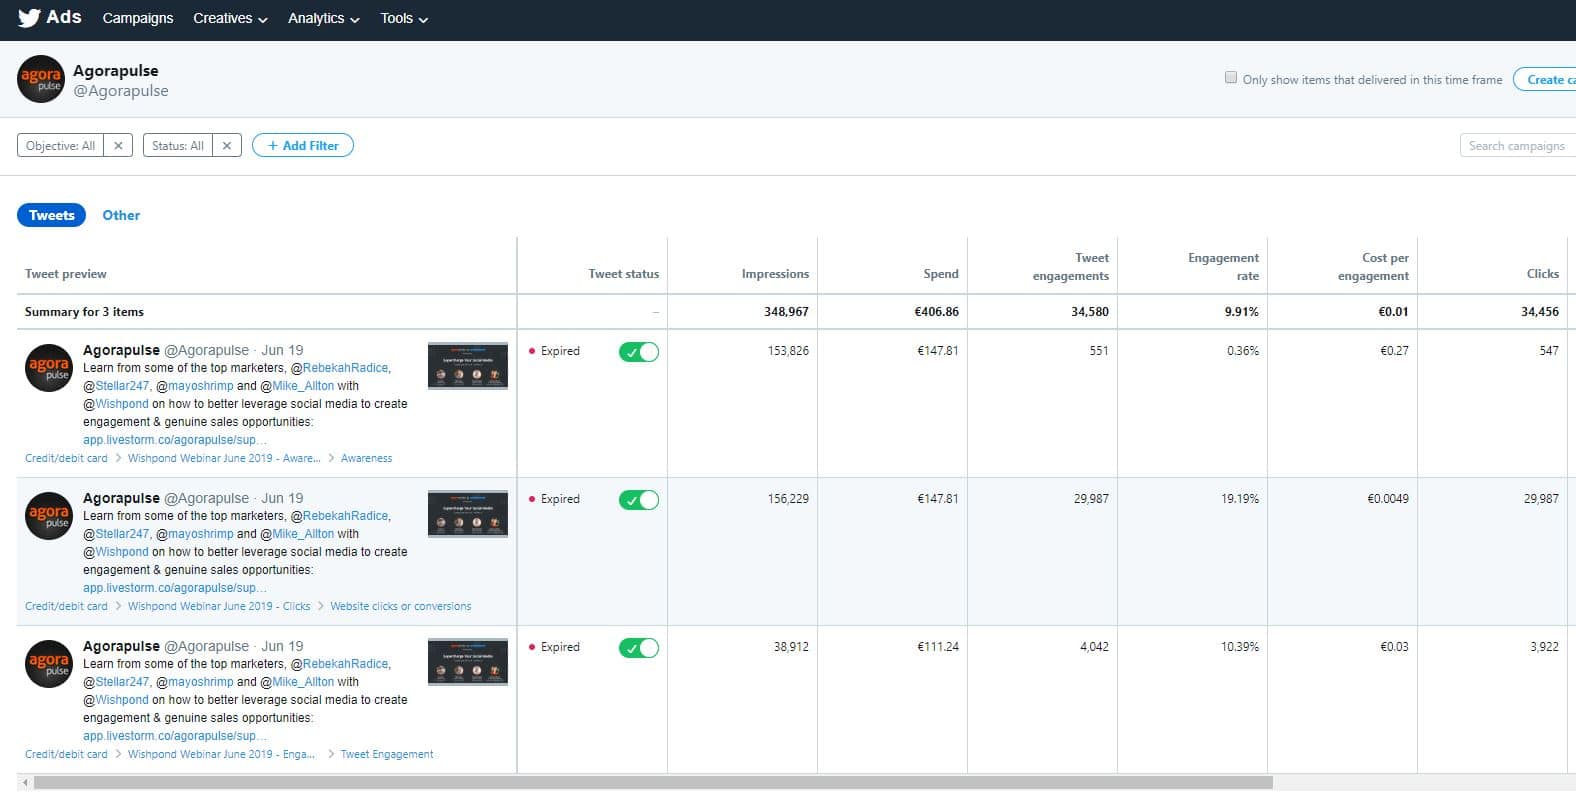This screenshot has height=811, width=1576.
Task: Click Credit/debit card link in Engagement row
Action: (x=66, y=754)
